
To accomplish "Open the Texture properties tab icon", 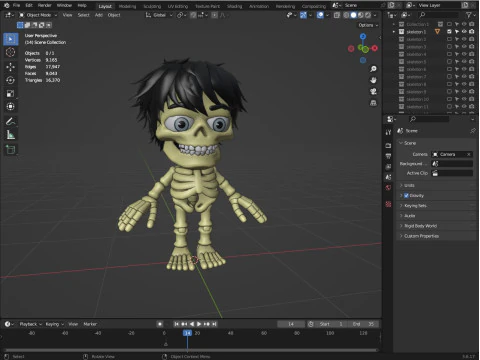I will pyautogui.click(x=388, y=204).
